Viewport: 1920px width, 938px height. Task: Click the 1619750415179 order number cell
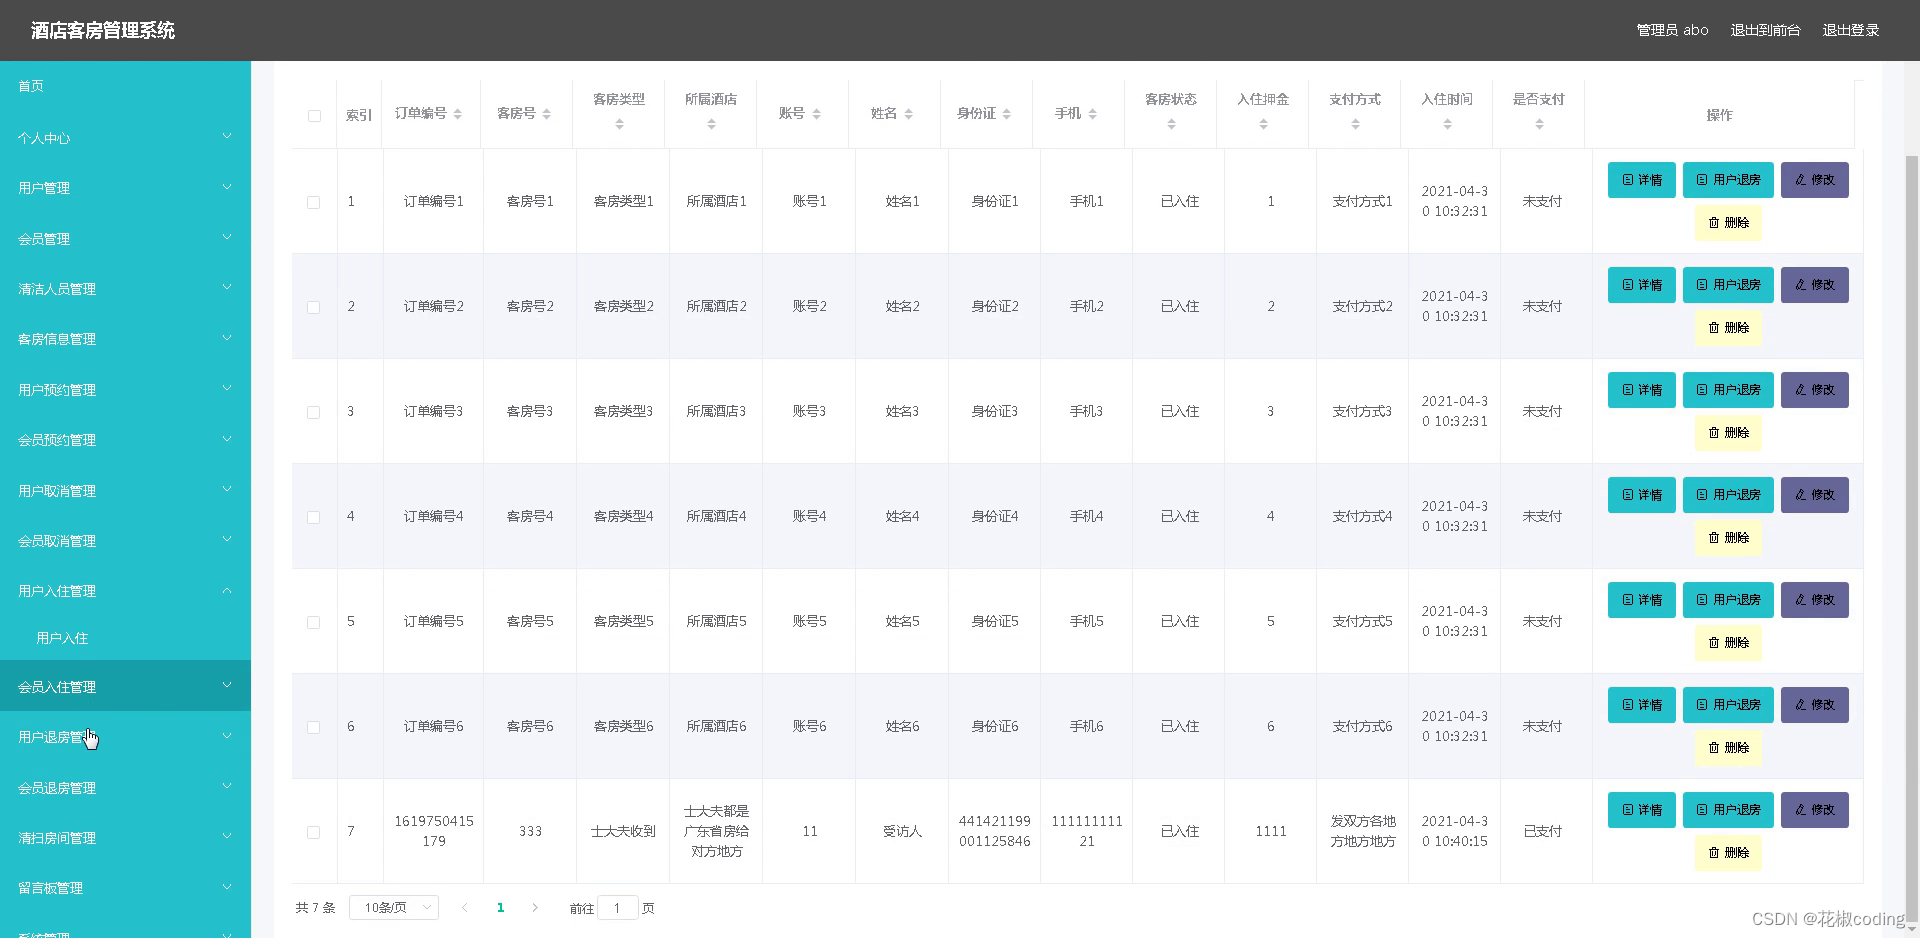click(433, 831)
